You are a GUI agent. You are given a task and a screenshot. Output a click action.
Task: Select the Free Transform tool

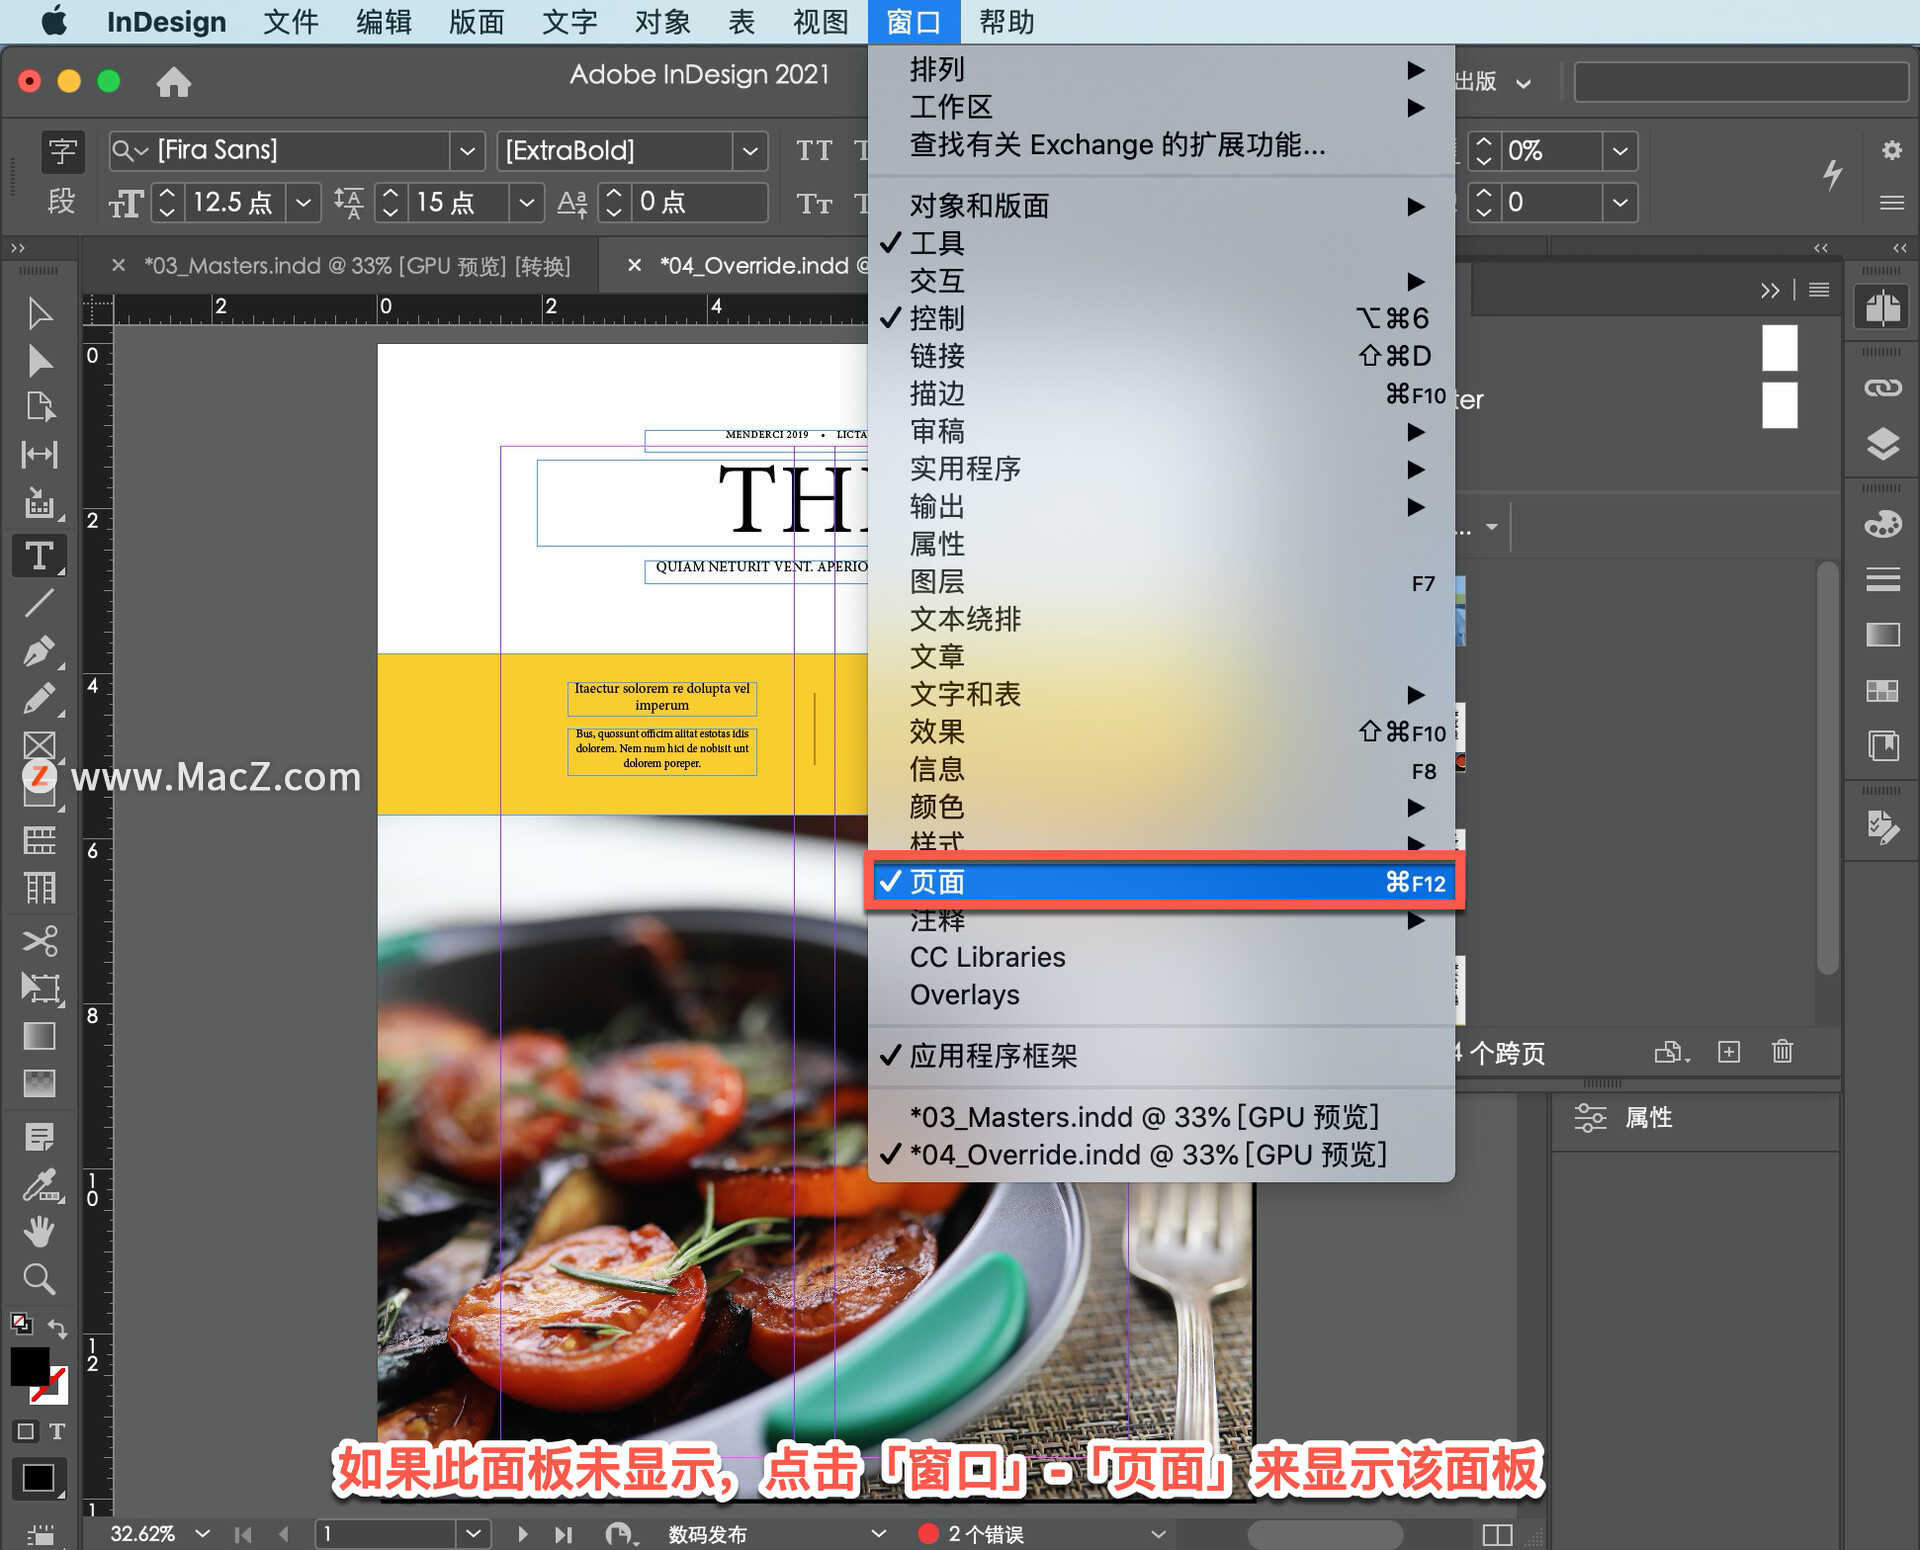pyautogui.click(x=39, y=988)
